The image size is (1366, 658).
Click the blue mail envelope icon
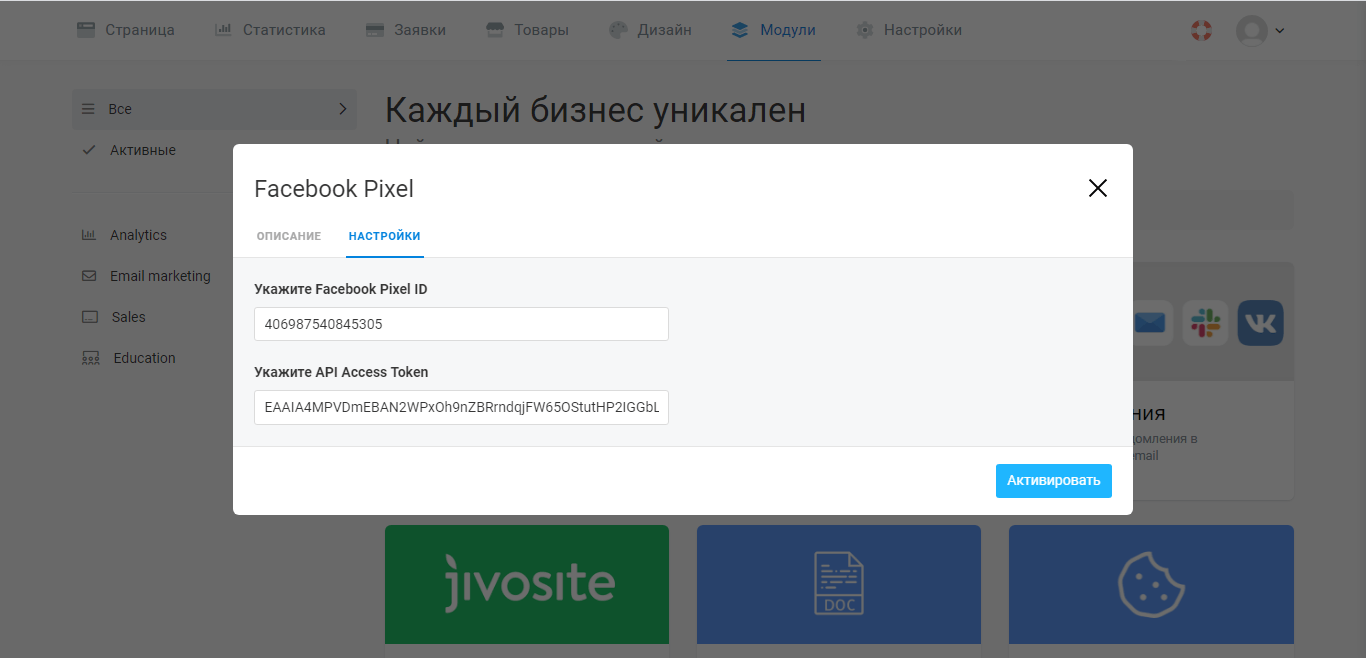point(1151,323)
